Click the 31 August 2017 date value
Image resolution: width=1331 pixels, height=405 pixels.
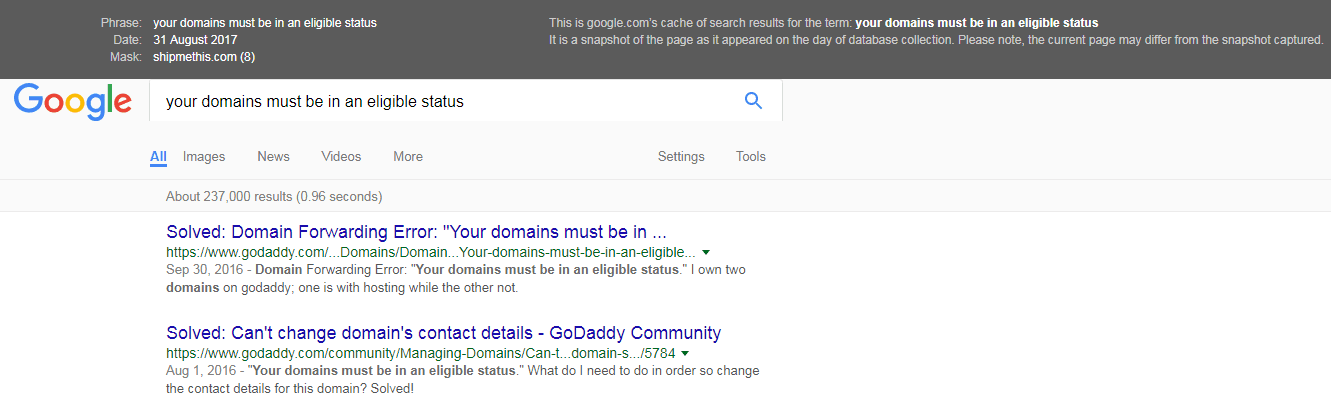pos(194,40)
